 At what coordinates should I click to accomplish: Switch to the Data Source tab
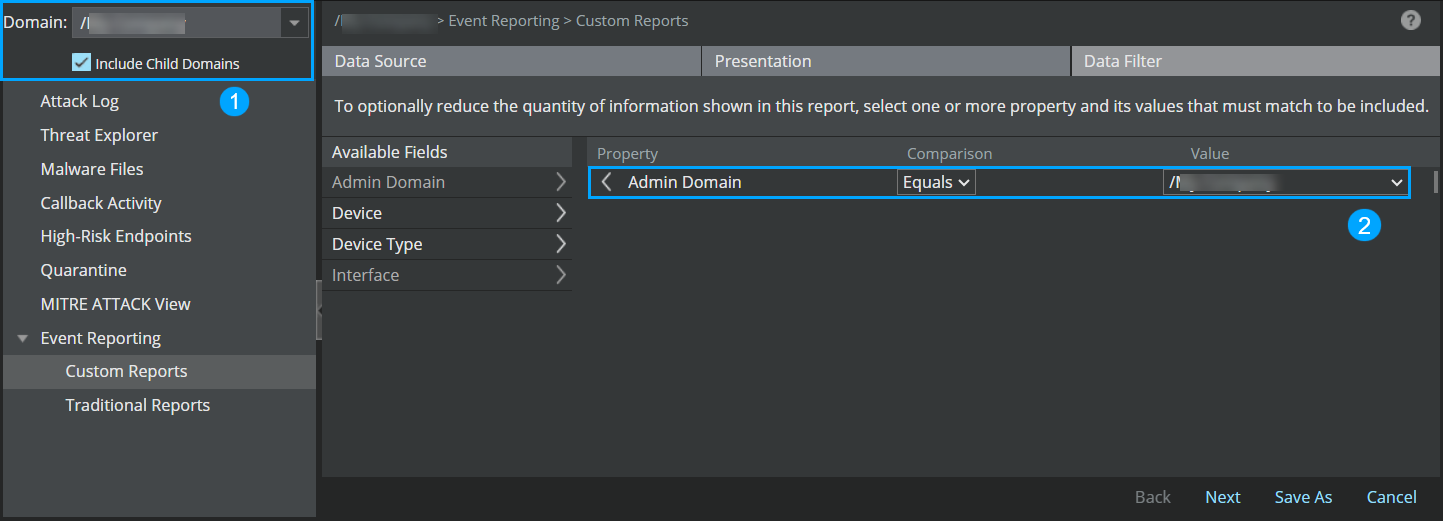511,61
